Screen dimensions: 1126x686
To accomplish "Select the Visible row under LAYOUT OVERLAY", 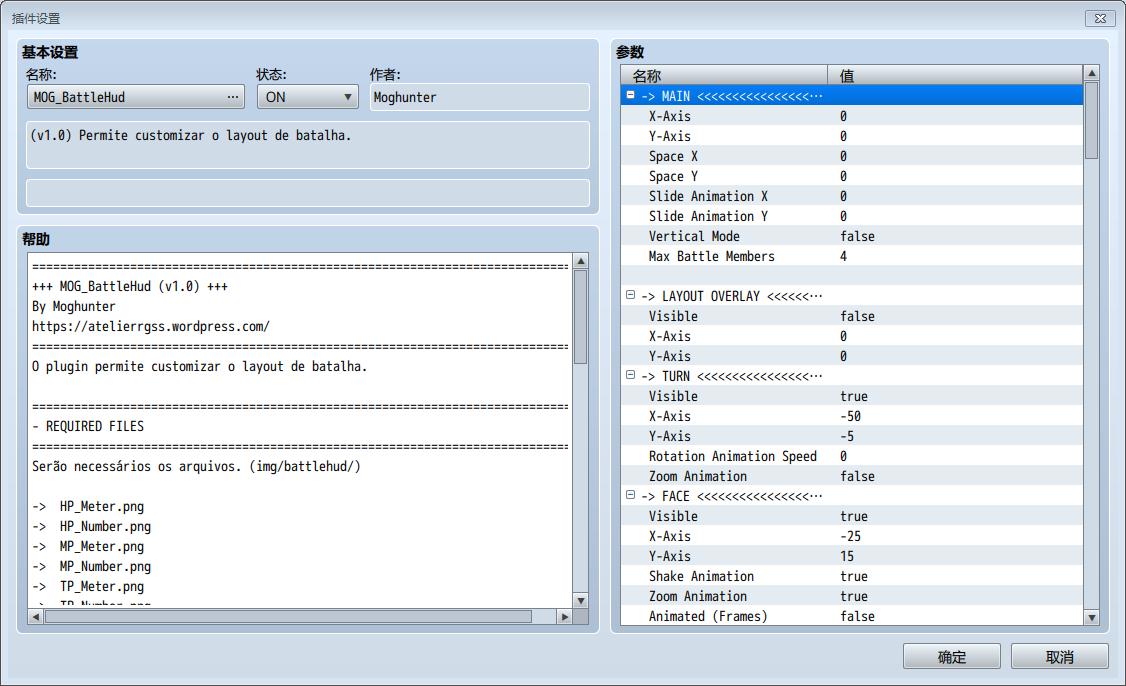I will [852, 316].
